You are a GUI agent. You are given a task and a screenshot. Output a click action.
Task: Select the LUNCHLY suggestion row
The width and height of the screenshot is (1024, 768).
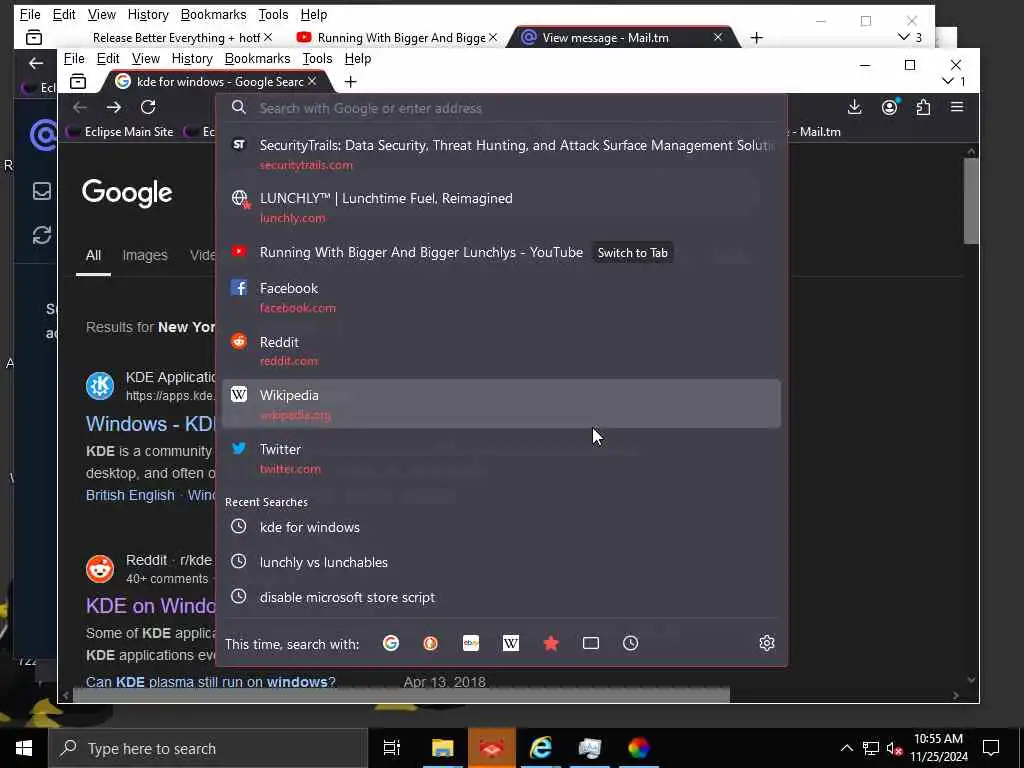point(502,208)
